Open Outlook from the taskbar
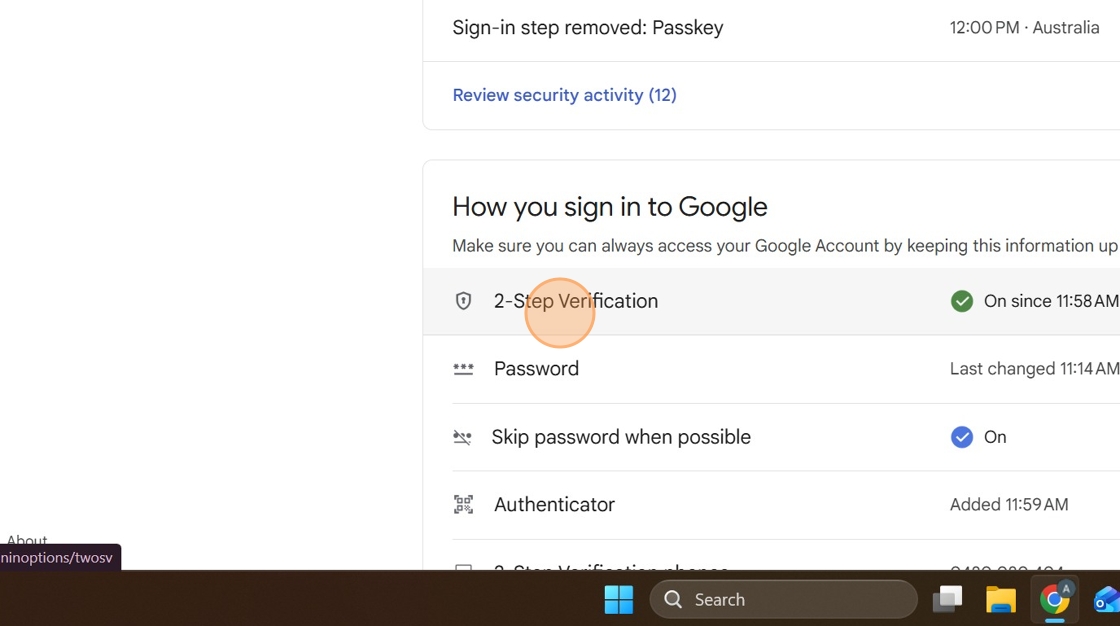The width and height of the screenshot is (1120, 626). 1106,599
